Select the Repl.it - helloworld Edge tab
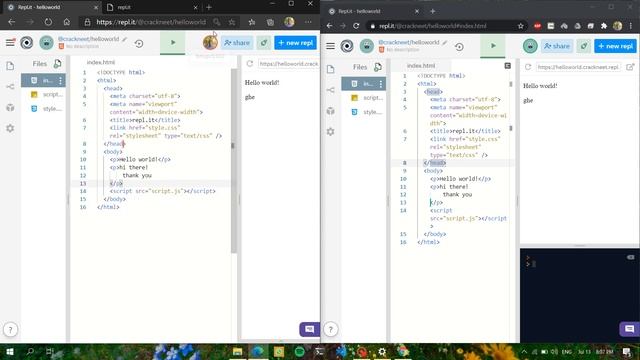This screenshot has width=640, height=360. click(51, 7)
